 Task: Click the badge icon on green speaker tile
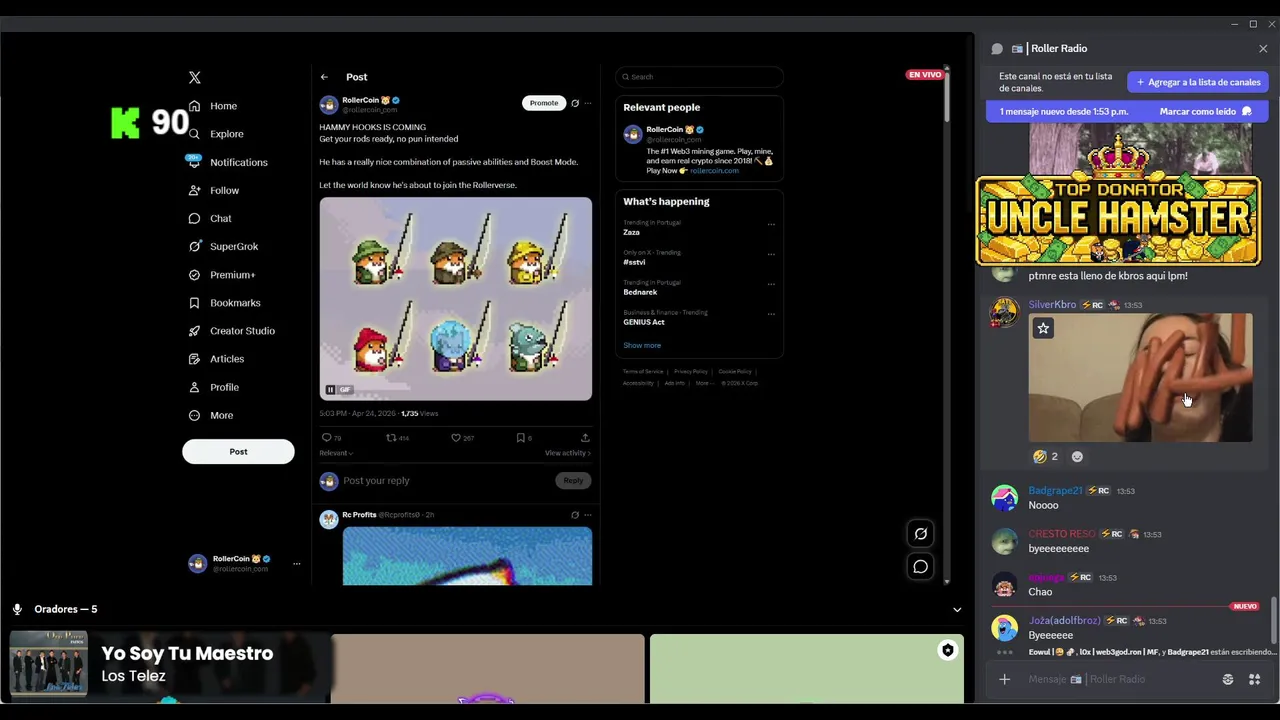(948, 651)
